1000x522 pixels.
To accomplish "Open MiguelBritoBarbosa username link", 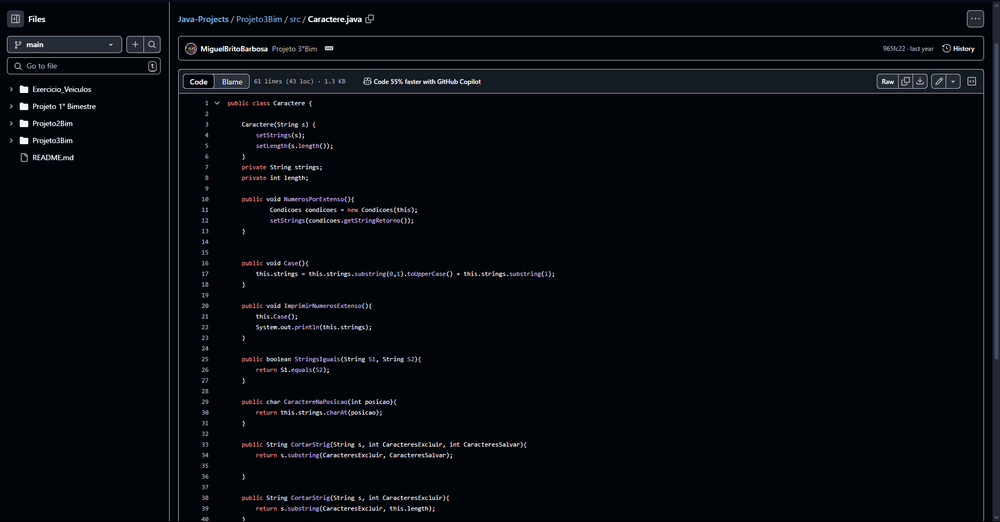I will pos(234,48).
